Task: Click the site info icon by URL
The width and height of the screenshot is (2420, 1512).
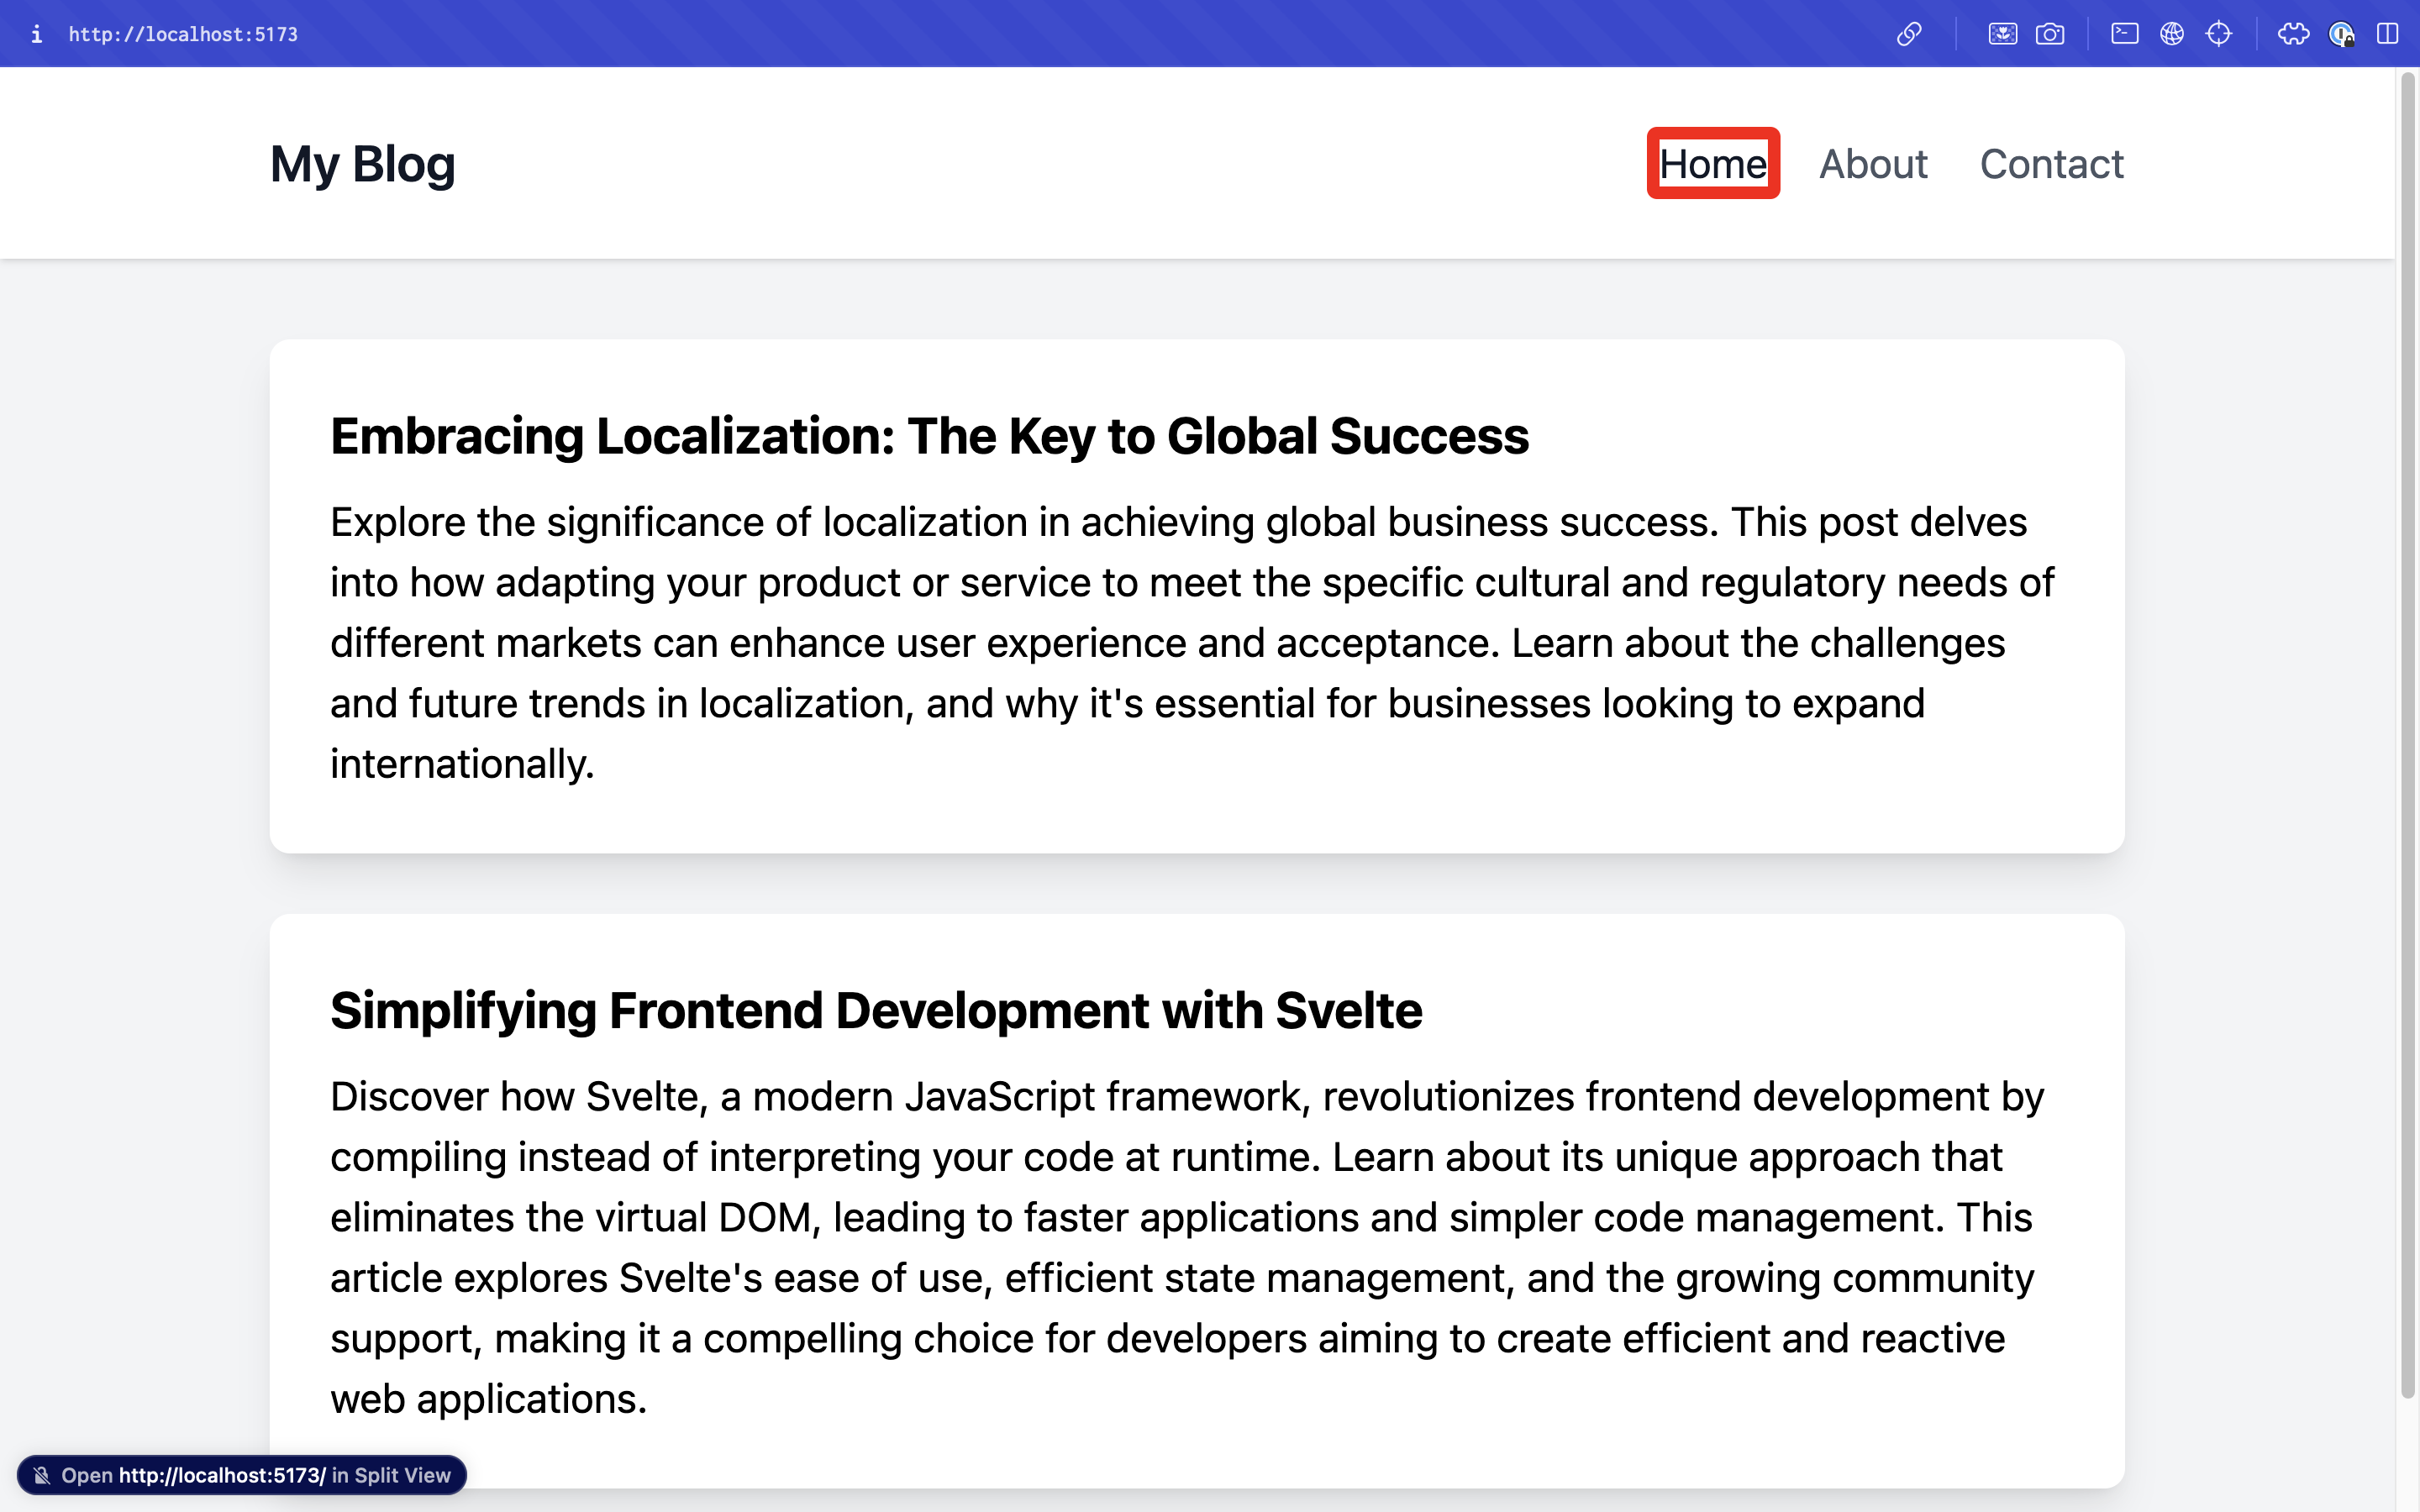Action: tap(36, 34)
